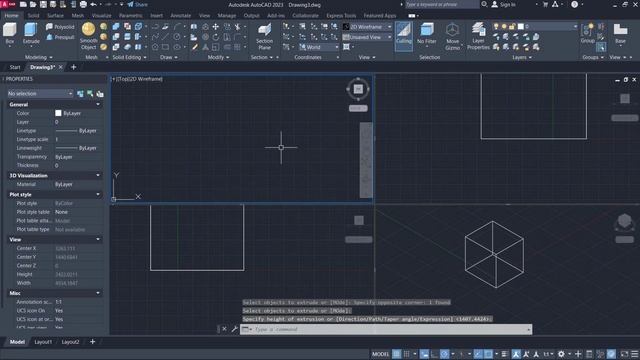This screenshot has width=640, height=360.
Task: Collapse the Plot style section
Action: point(98,195)
